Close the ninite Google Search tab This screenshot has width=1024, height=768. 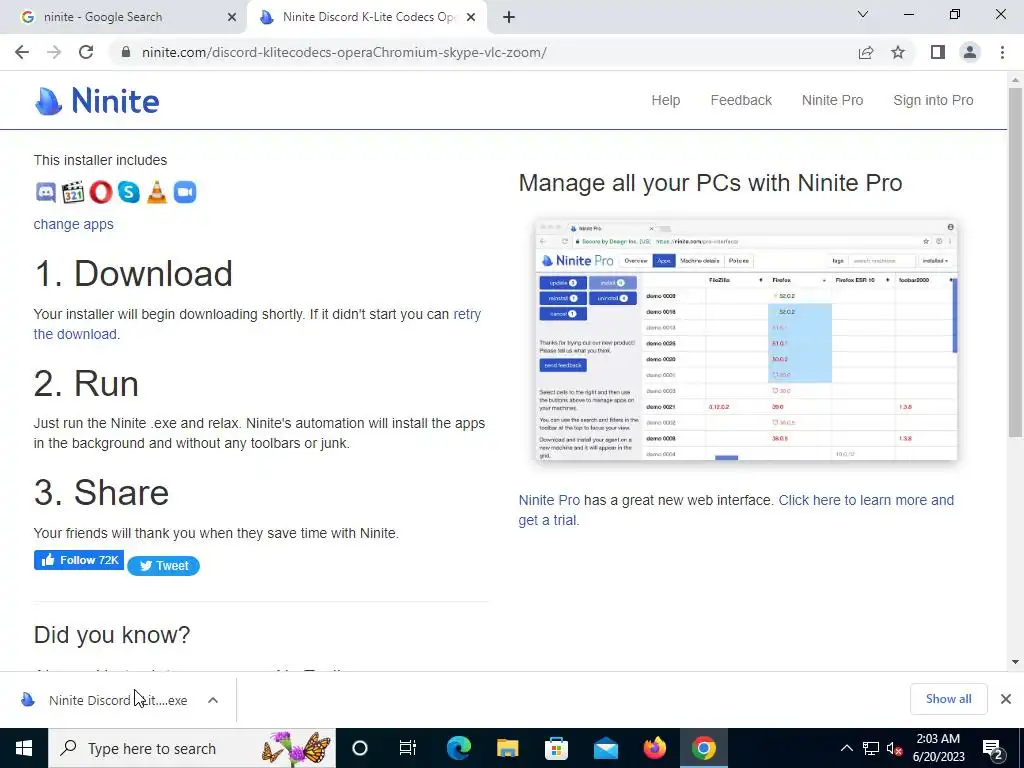(232, 17)
